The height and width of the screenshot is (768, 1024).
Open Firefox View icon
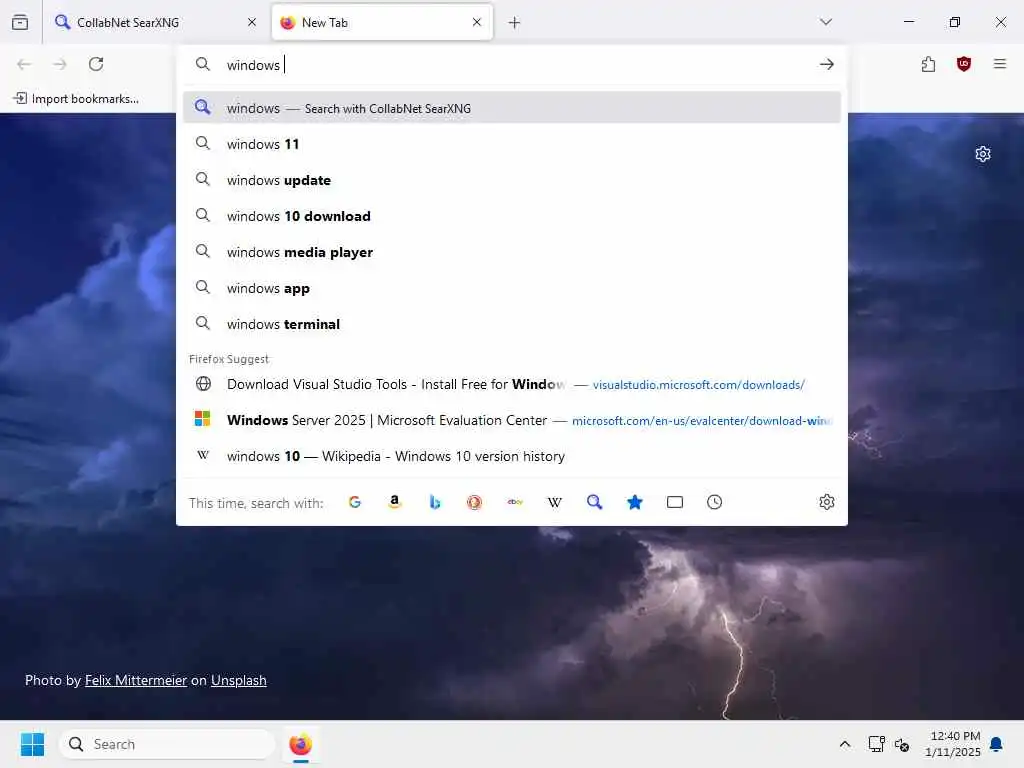pyautogui.click(x=20, y=22)
